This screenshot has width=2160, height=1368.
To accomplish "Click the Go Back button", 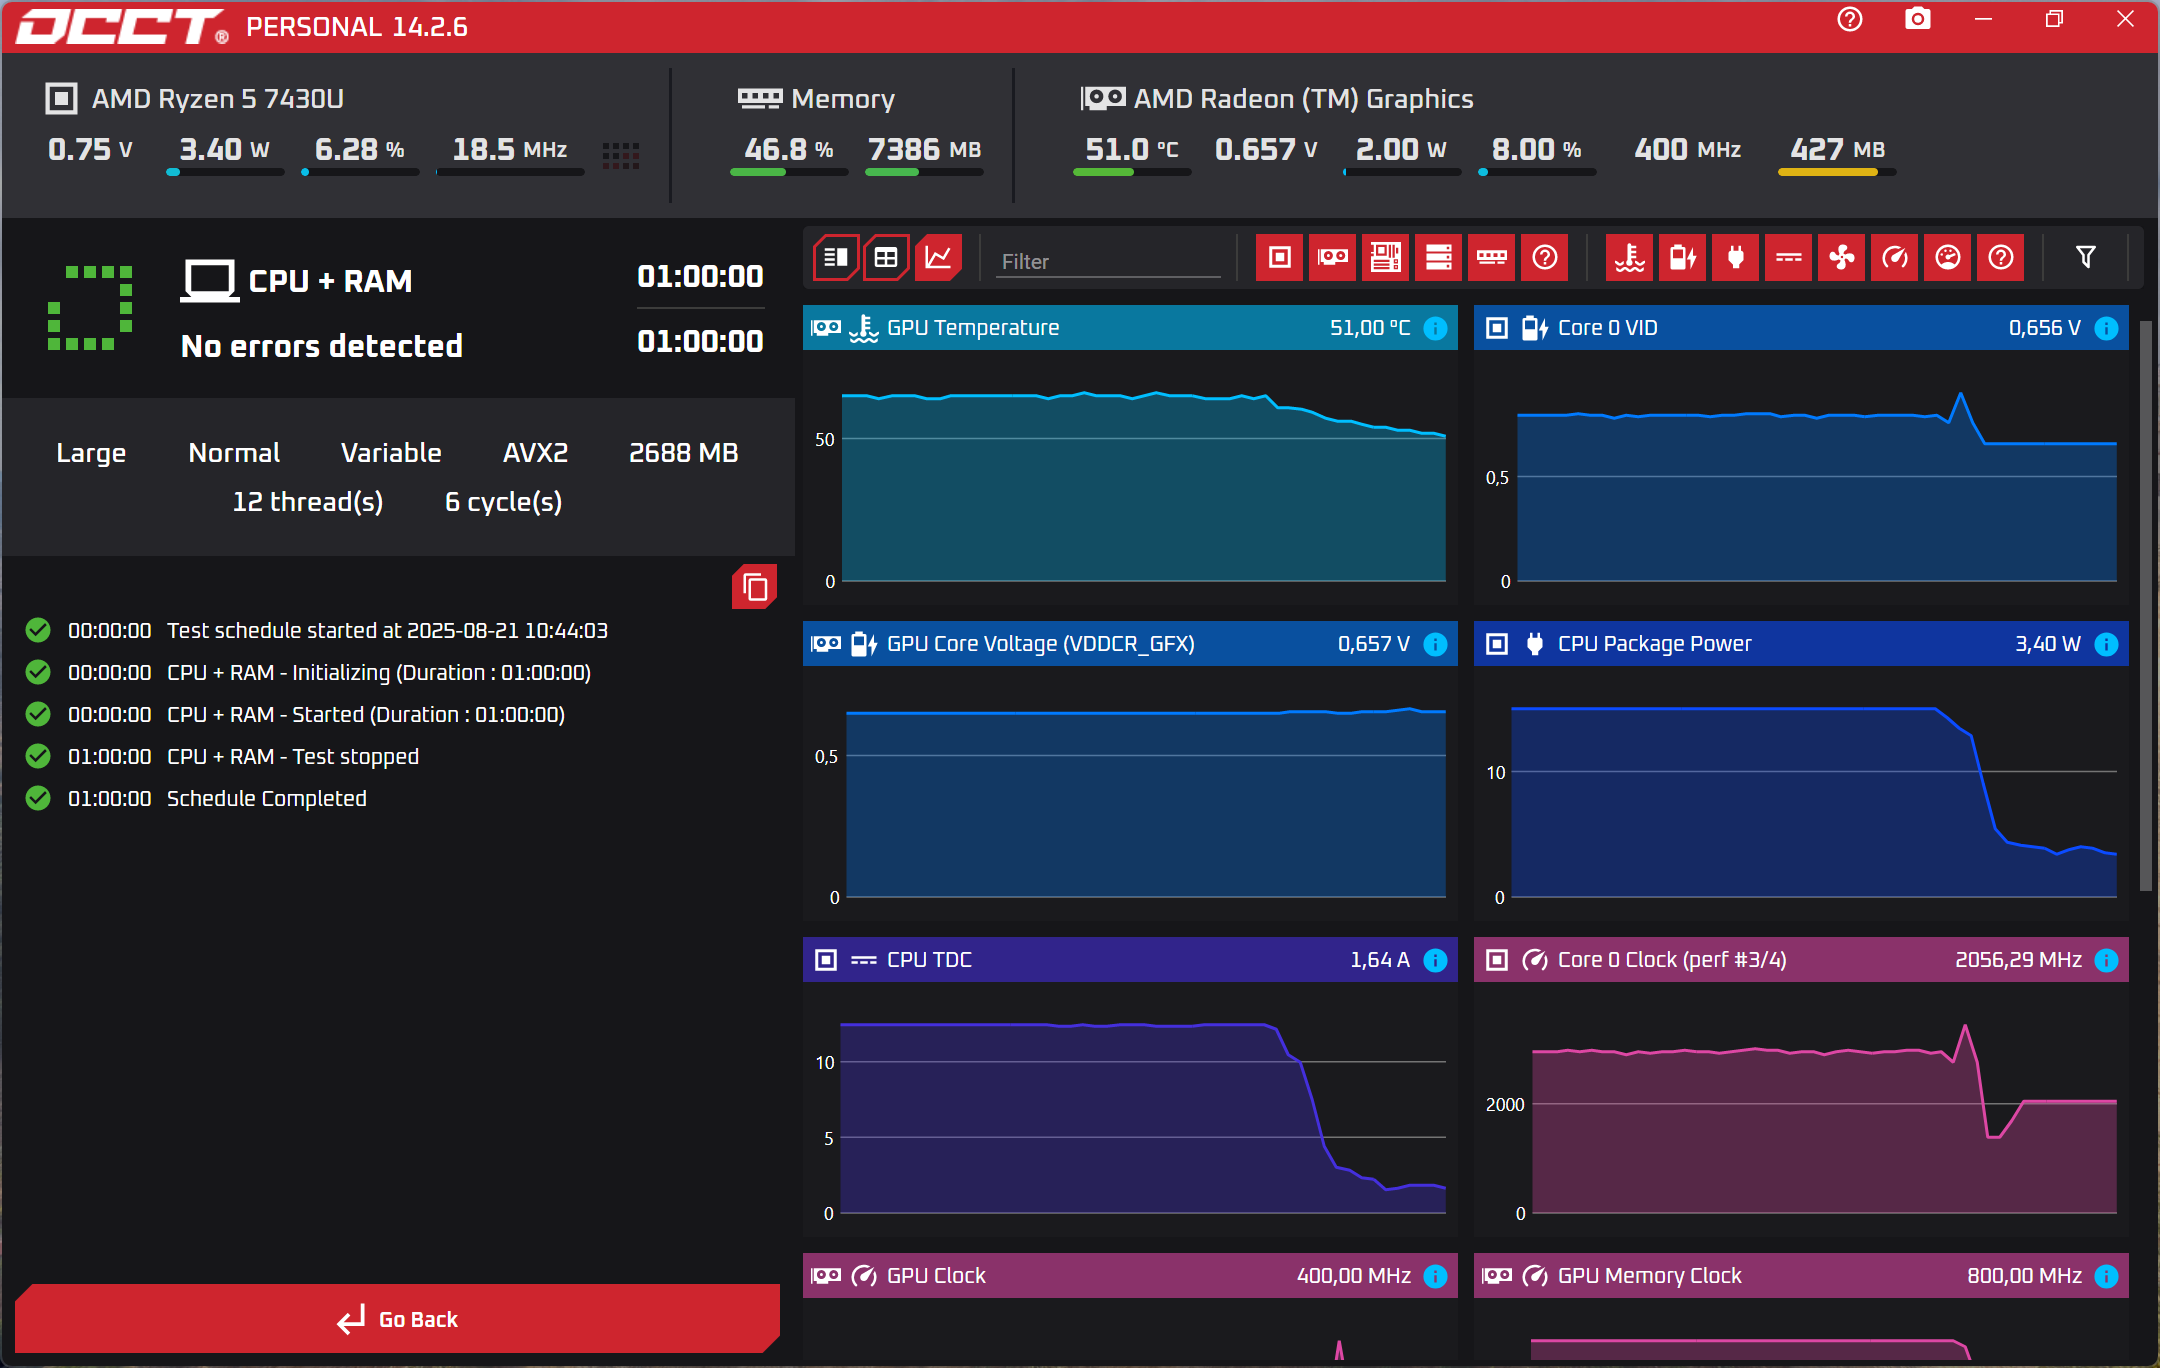I will point(397,1319).
